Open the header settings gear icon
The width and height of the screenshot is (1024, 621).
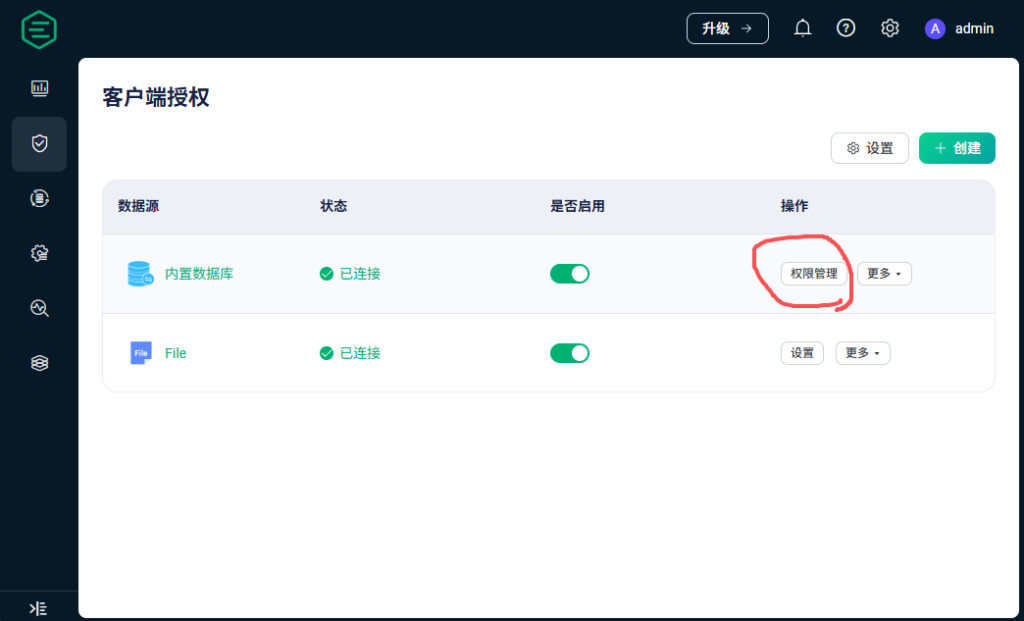pos(890,29)
